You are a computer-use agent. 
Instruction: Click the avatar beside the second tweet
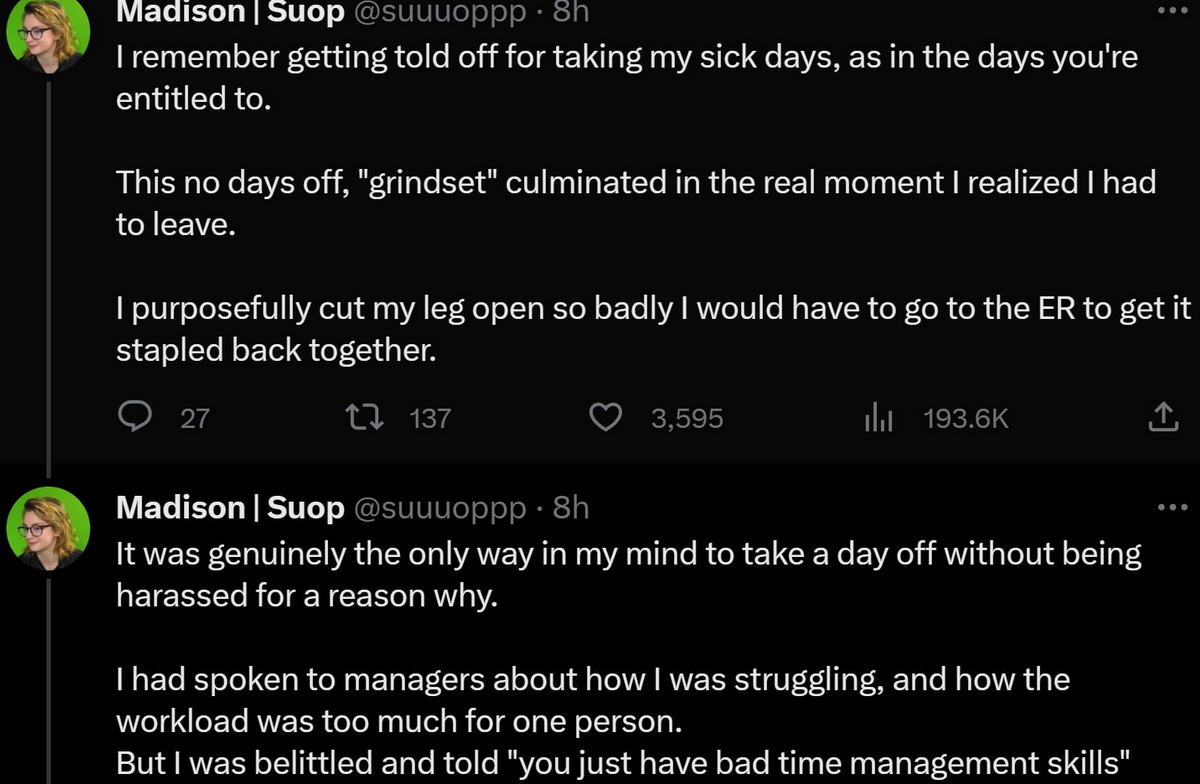click(48, 528)
